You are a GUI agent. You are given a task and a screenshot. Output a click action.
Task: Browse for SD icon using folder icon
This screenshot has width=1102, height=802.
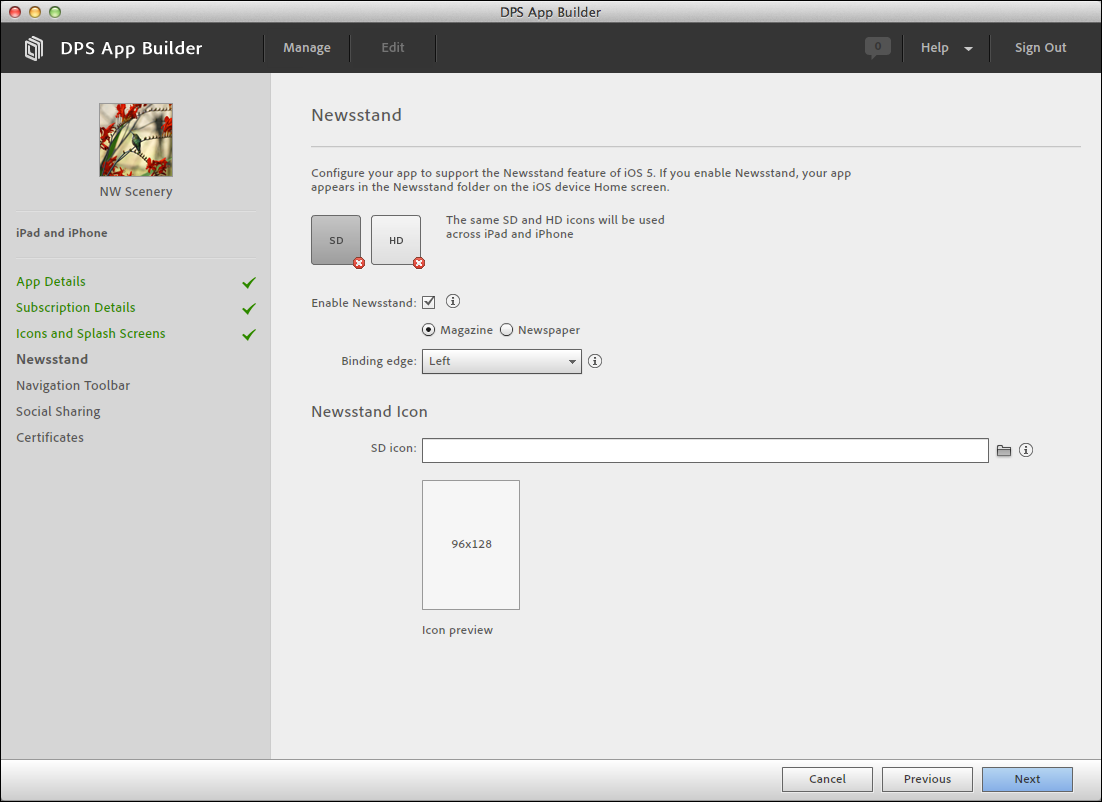point(1004,451)
